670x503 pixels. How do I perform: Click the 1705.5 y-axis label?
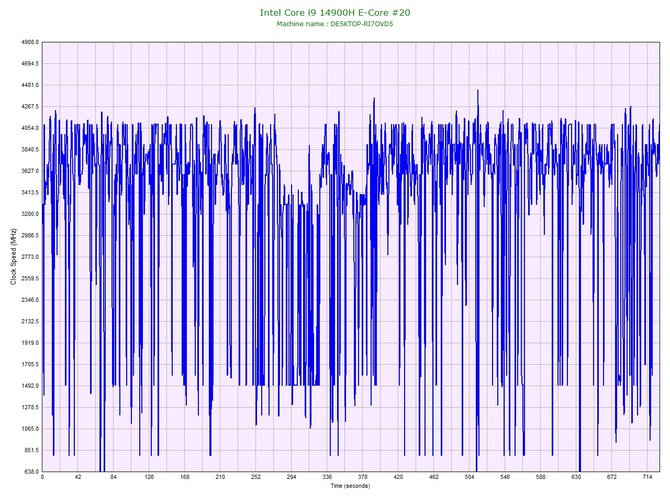pyautogui.click(x=30, y=365)
